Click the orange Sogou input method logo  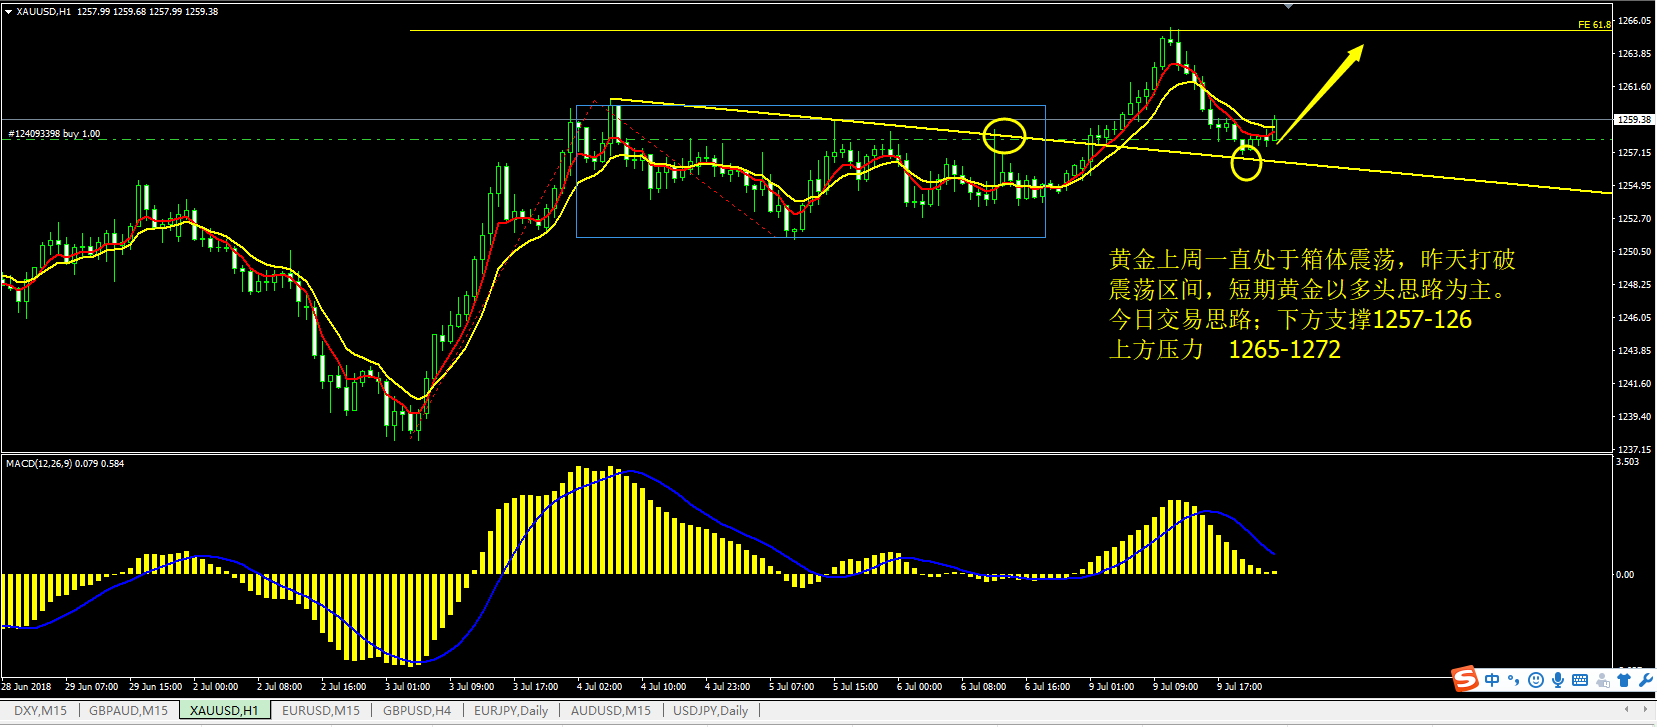(x=1465, y=680)
